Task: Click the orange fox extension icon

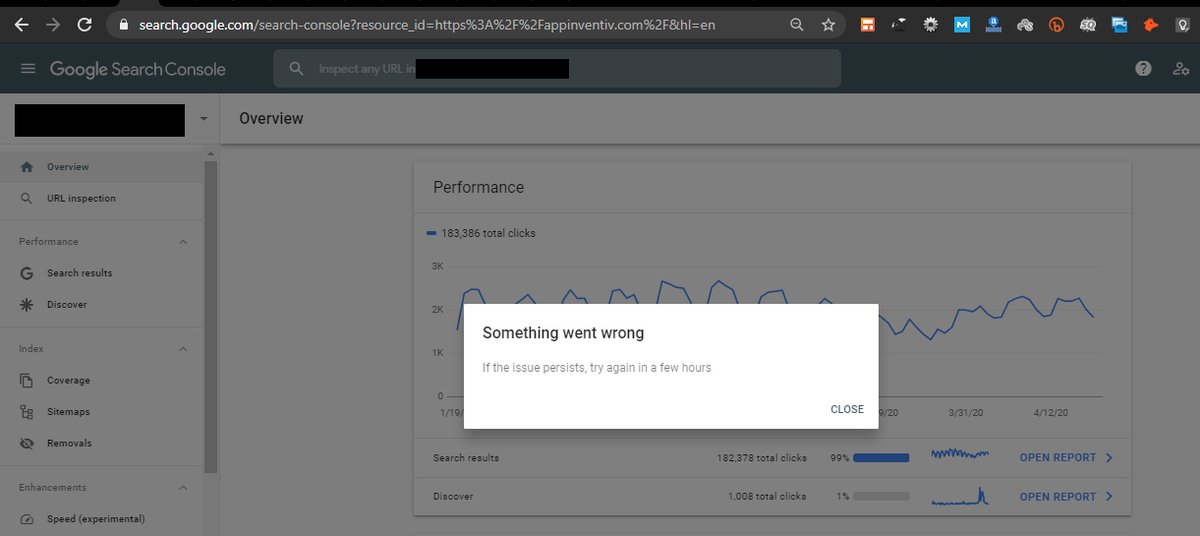Action: pyautogui.click(x=1150, y=24)
